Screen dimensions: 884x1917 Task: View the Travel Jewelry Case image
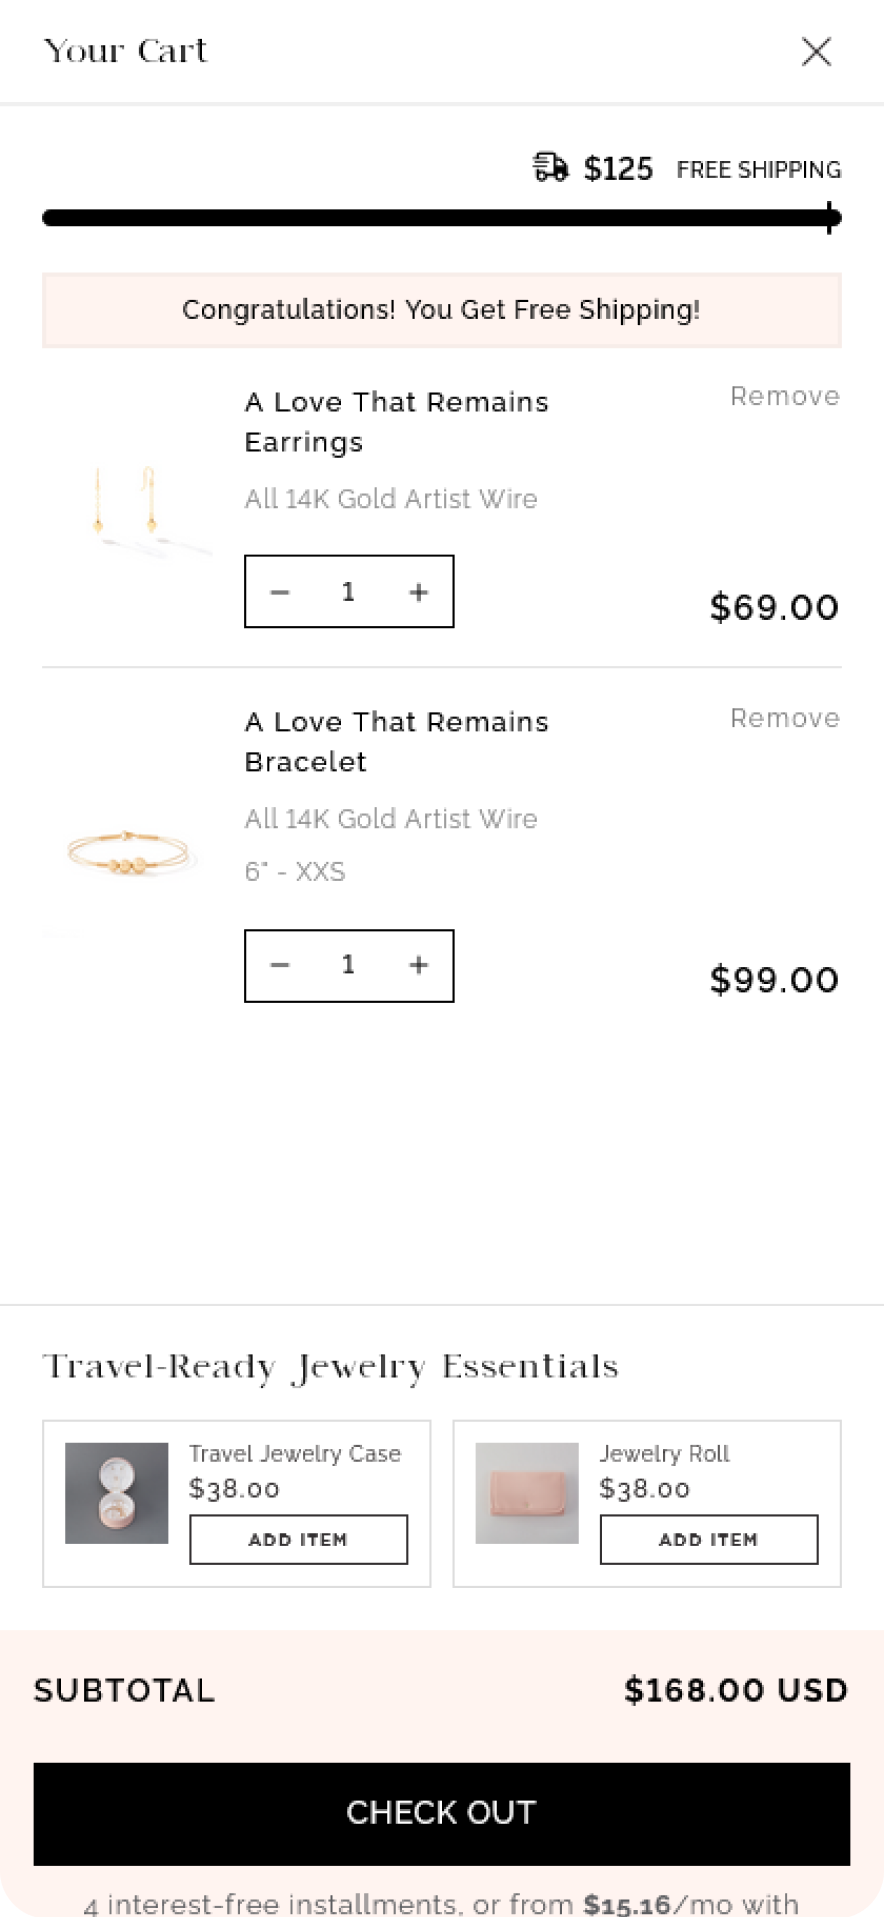[x=116, y=1492]
